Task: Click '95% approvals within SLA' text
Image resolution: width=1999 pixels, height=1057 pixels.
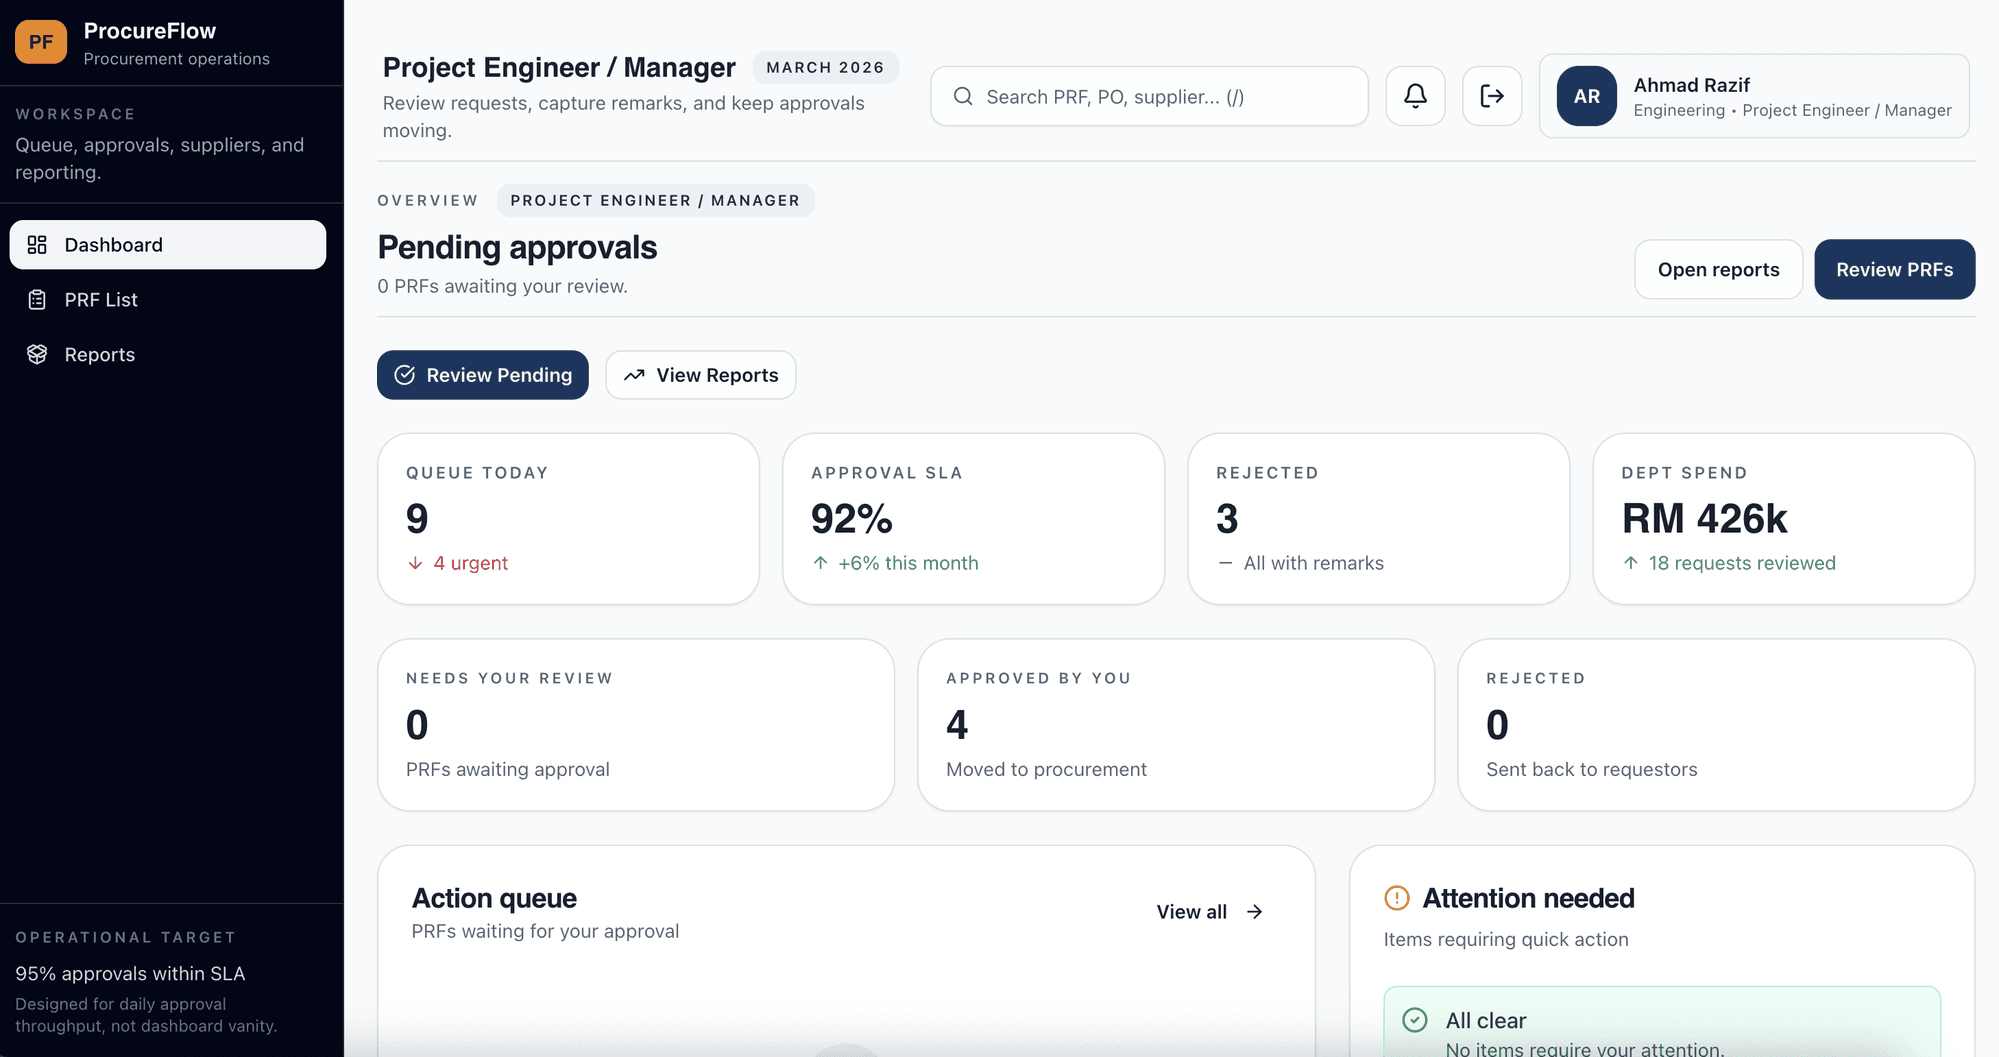Action: (130, 973)
